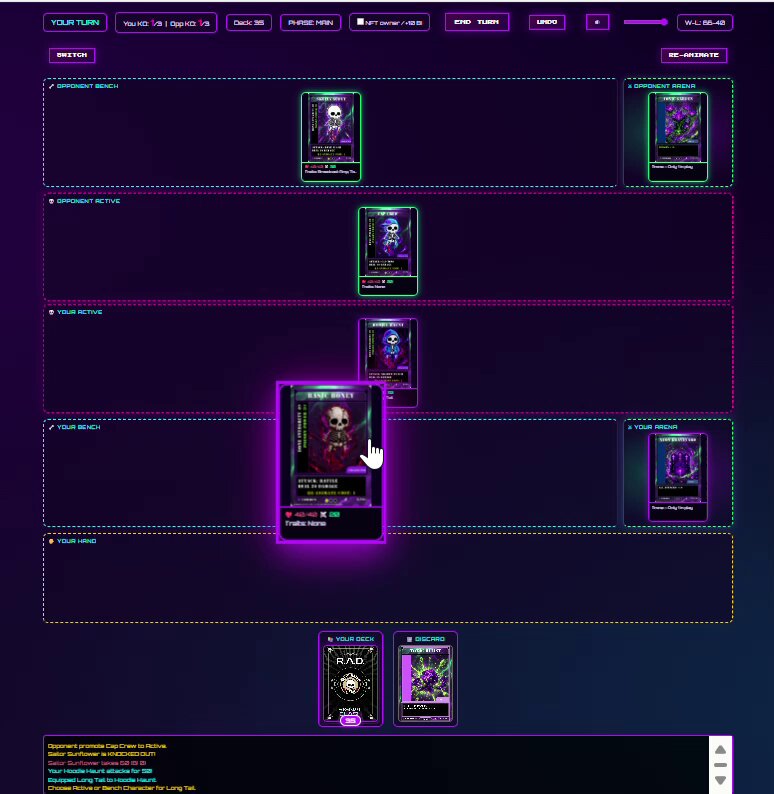Click the YOUR DECK label
Image resolution: width=774 pixels, height=794 pixels.
(354, 639)
